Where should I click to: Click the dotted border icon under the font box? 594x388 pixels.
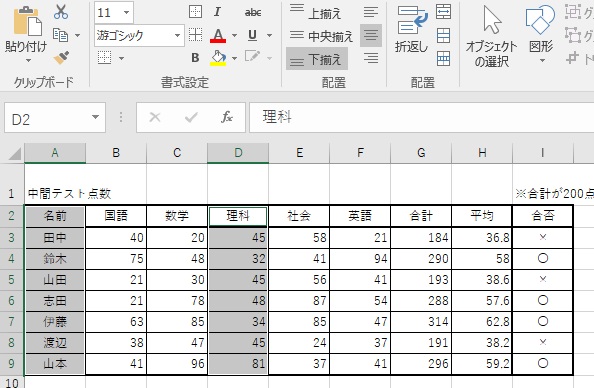(105, 58)
